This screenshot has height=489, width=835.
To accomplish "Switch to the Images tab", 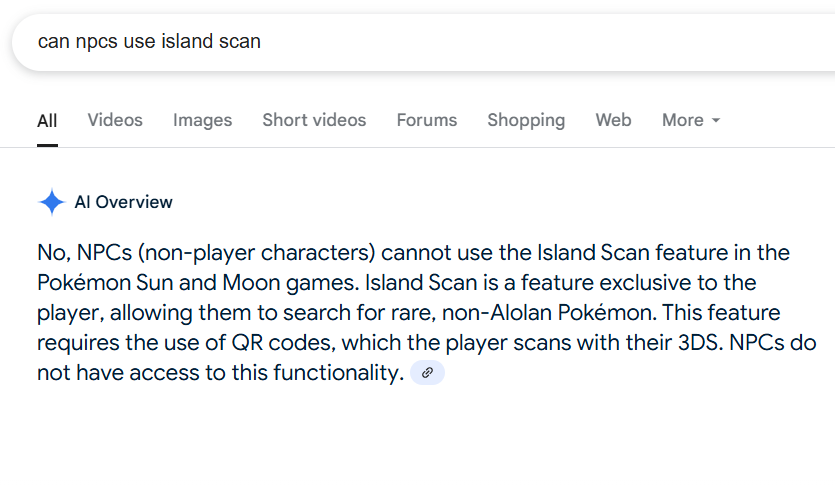I will [x=202, y=120].
